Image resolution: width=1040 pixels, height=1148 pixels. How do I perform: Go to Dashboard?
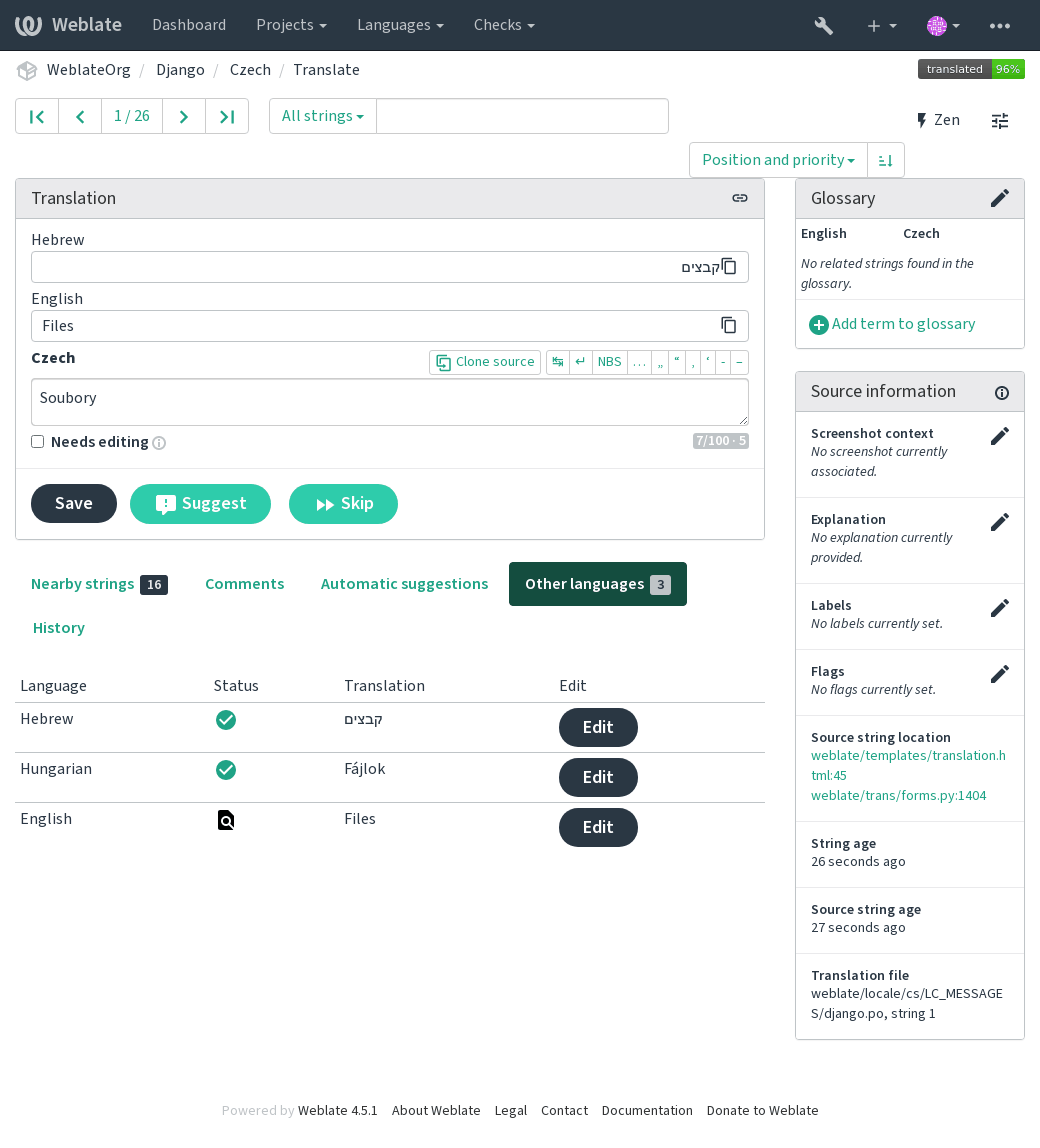(x=189, y=25)
